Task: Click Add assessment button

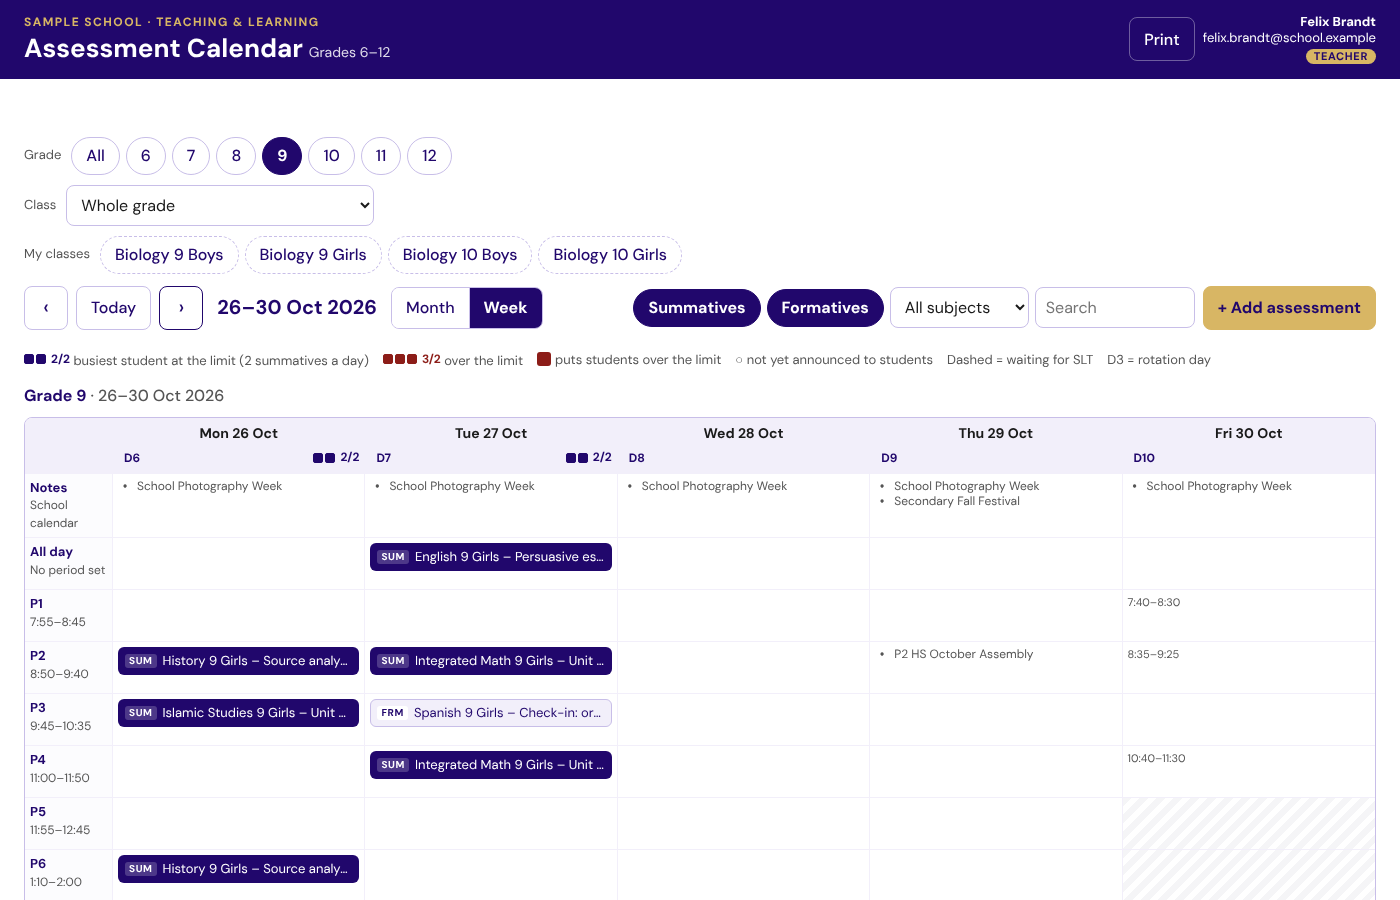Action: pyautogui.click(x=1289, y=308)
